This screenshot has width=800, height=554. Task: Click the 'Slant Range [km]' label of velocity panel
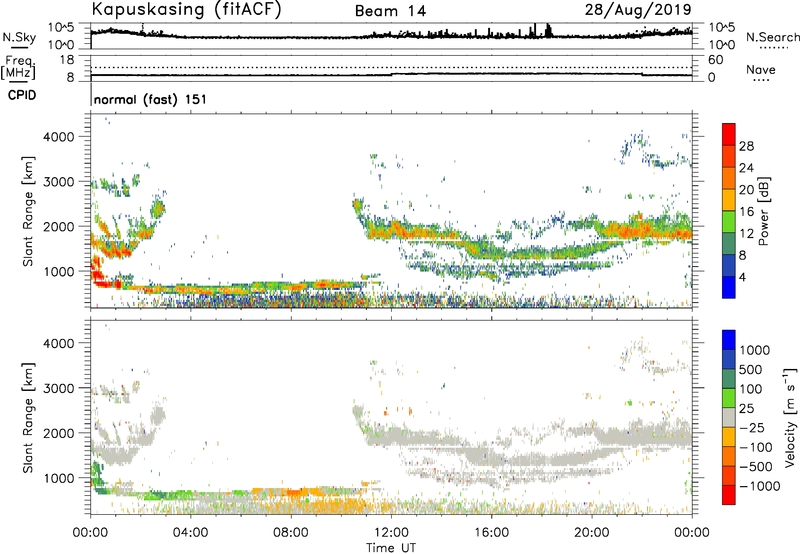click(28, 418)
